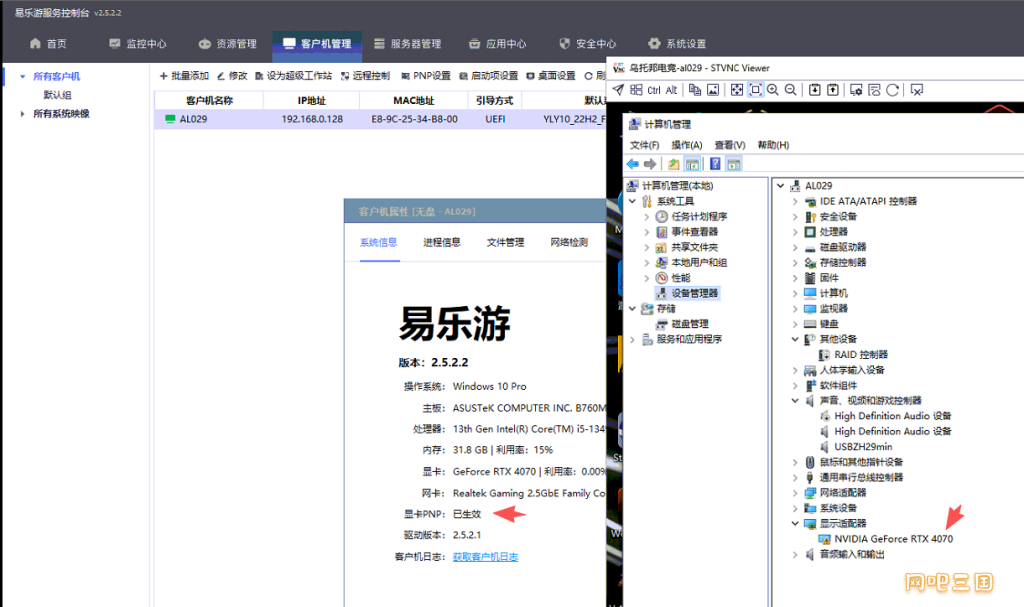Click the cloud window icon in STVNC Viewer toolbar
This screenshot has width=1024, height=607.
pyautogui.click(x=874, y=90)
